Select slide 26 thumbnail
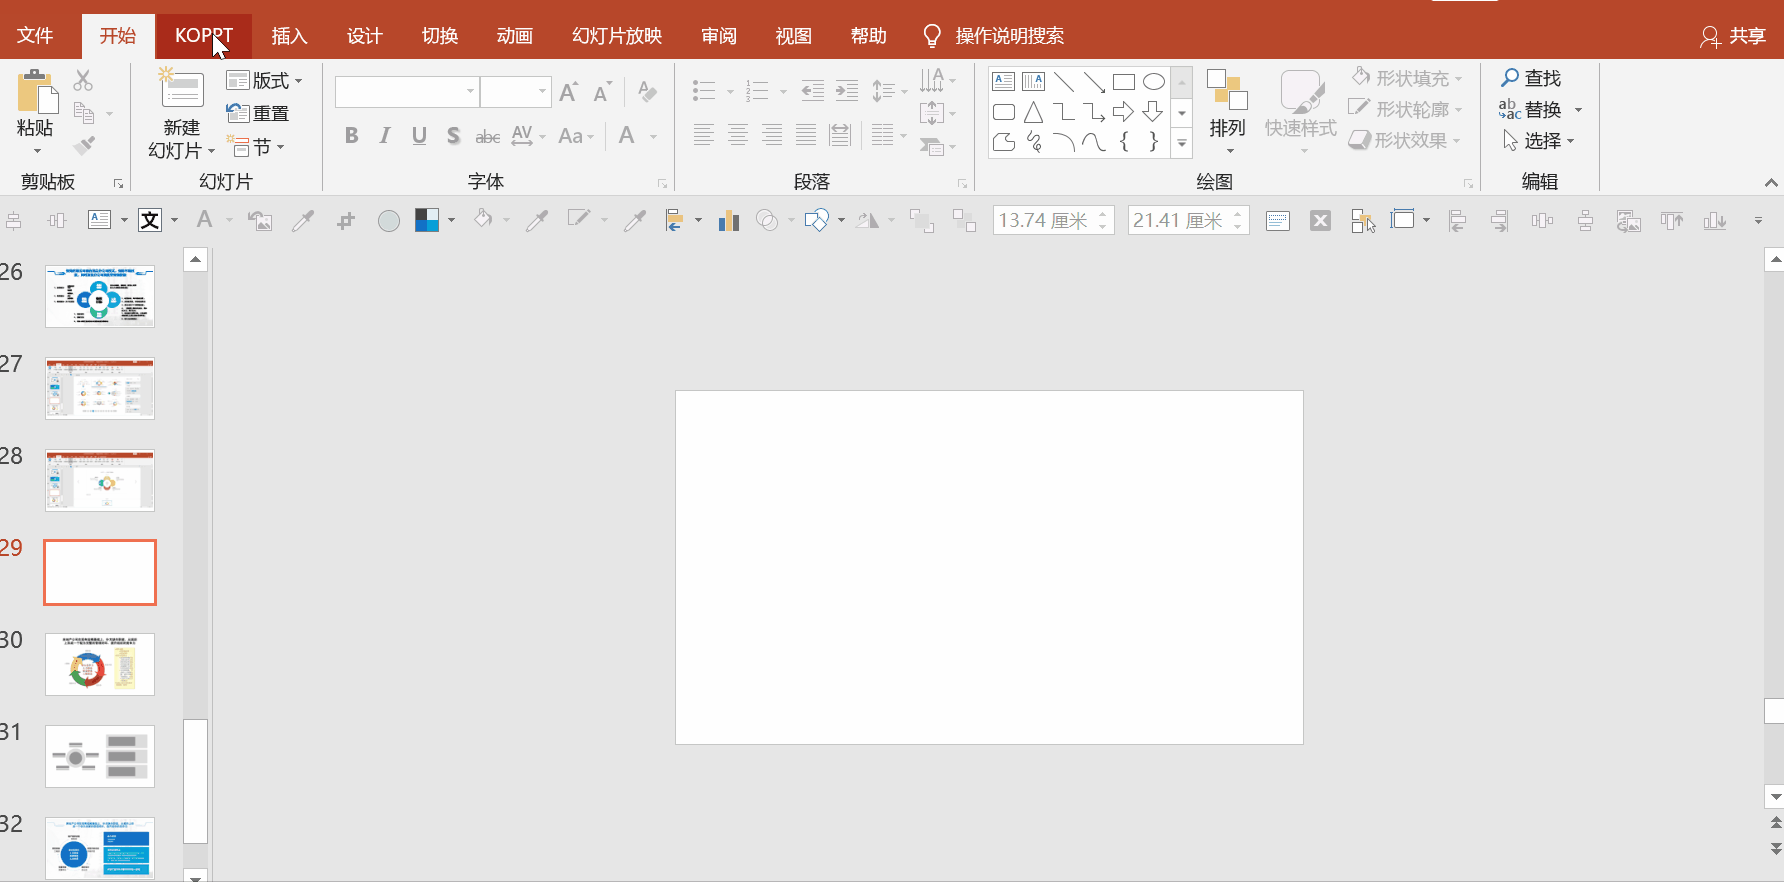Screen dimensions: 1784x882 (x=100, y=296)
